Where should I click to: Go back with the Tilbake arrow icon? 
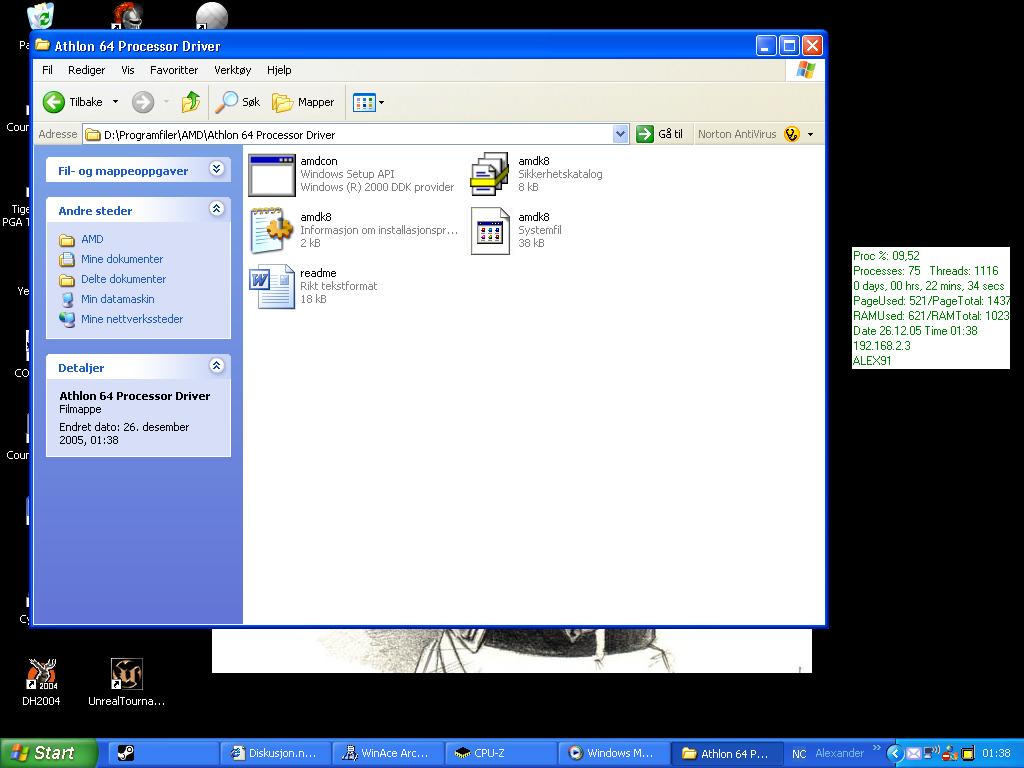tap(54, 102)
